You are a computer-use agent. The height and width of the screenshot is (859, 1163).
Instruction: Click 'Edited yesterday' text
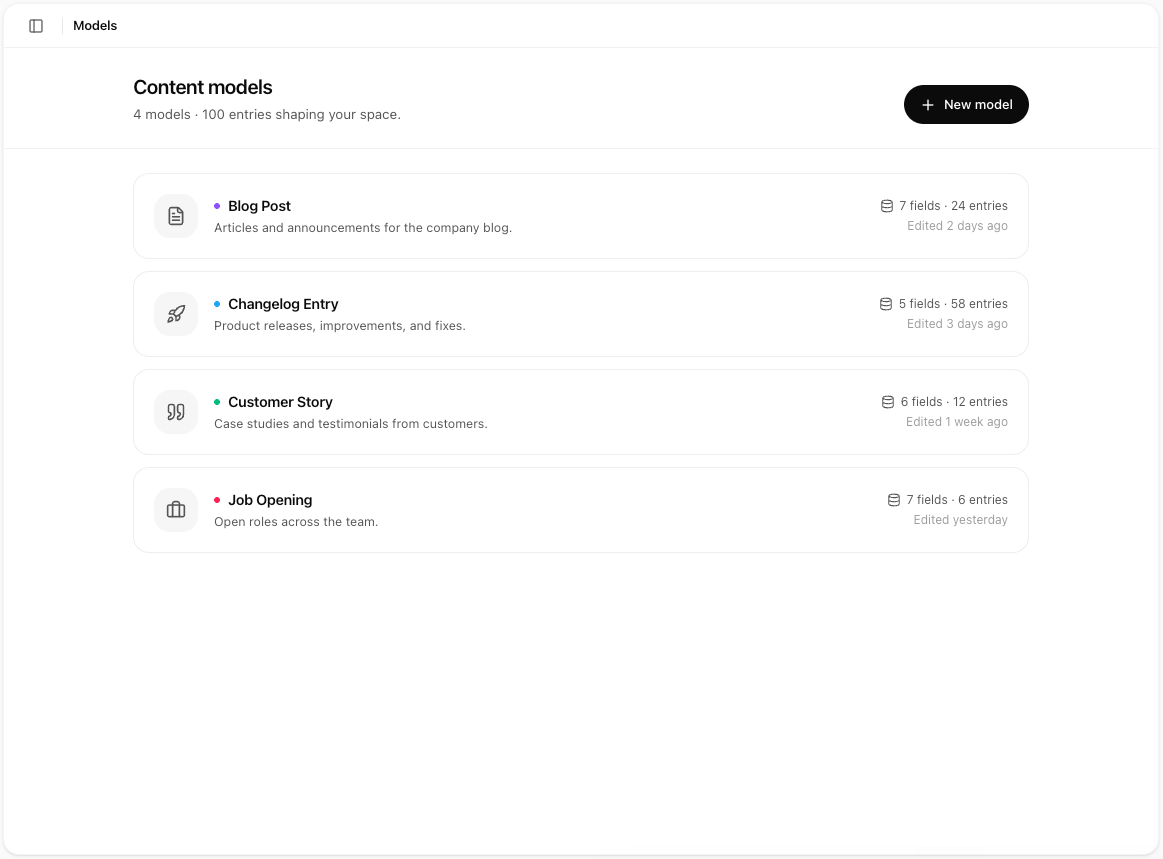point(961,519)
